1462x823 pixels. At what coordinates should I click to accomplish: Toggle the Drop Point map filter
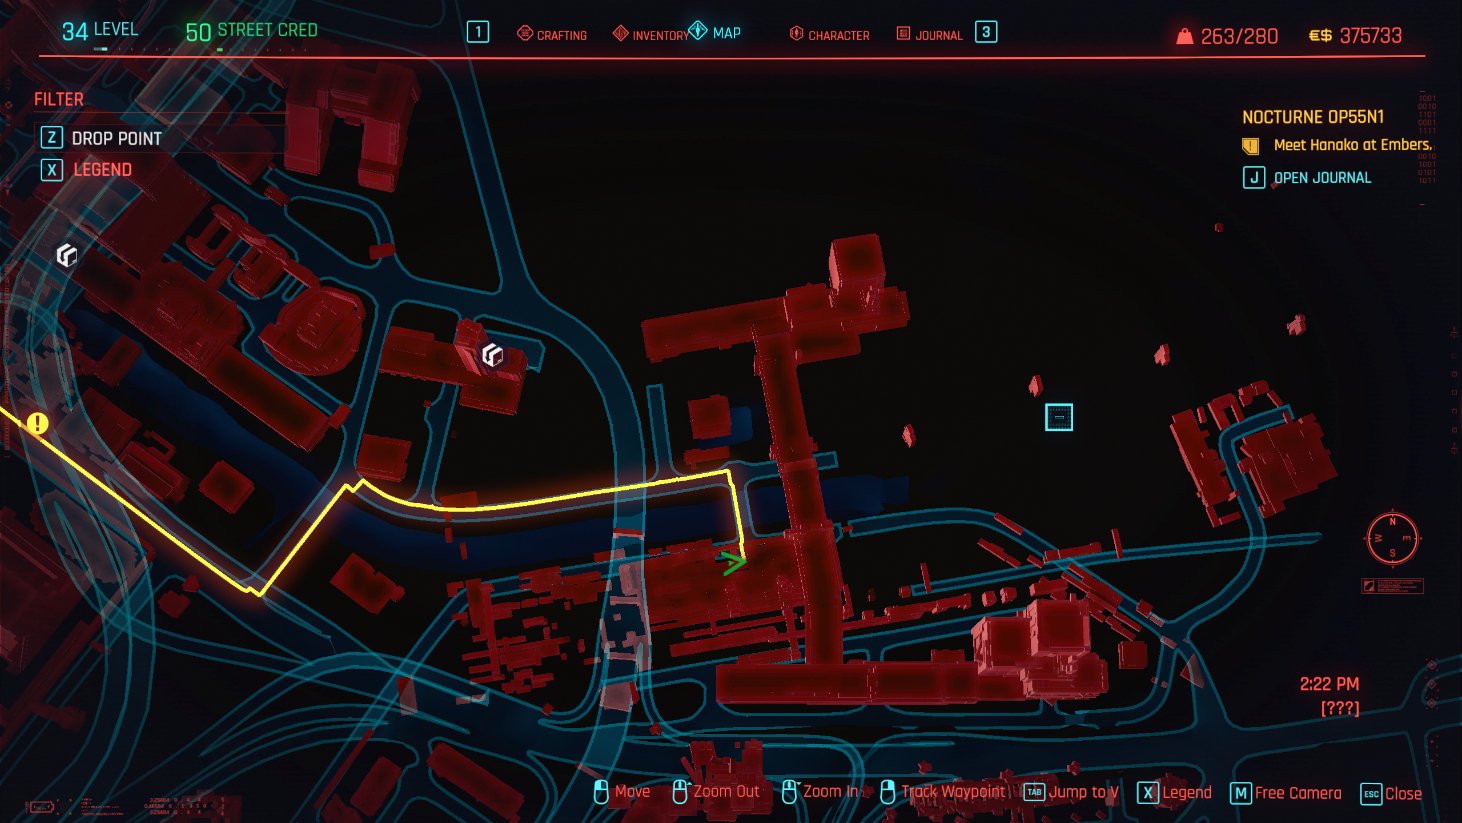(x=117, y=138)
